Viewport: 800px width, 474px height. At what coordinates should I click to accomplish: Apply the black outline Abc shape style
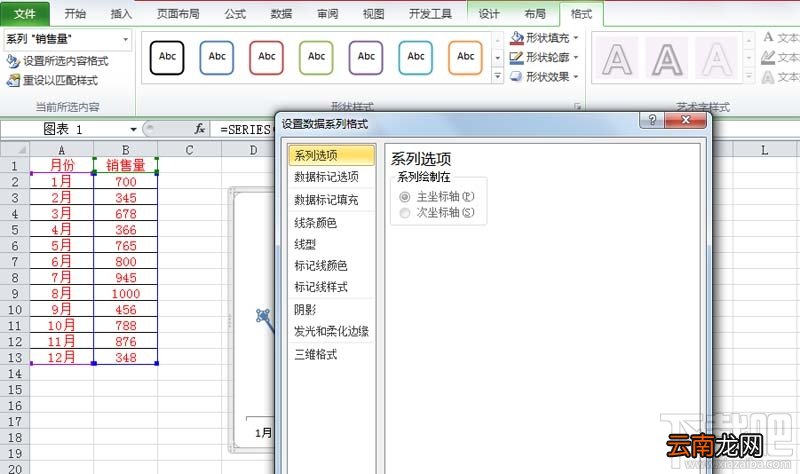pos(167,58)
